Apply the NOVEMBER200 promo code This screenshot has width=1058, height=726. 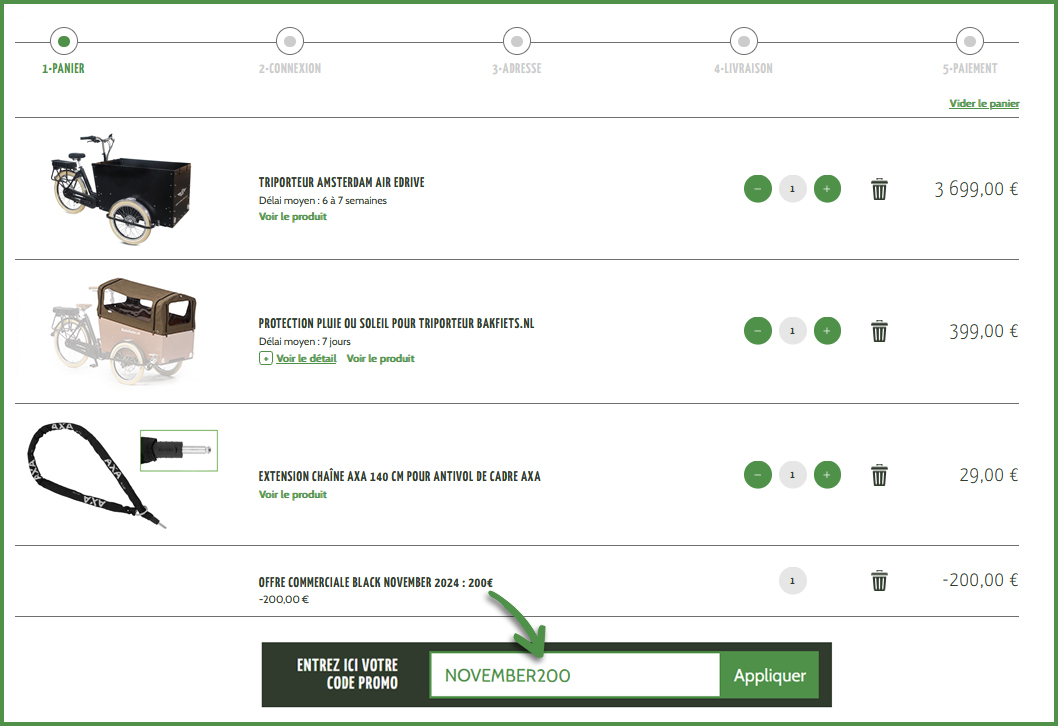pos(768,675)
